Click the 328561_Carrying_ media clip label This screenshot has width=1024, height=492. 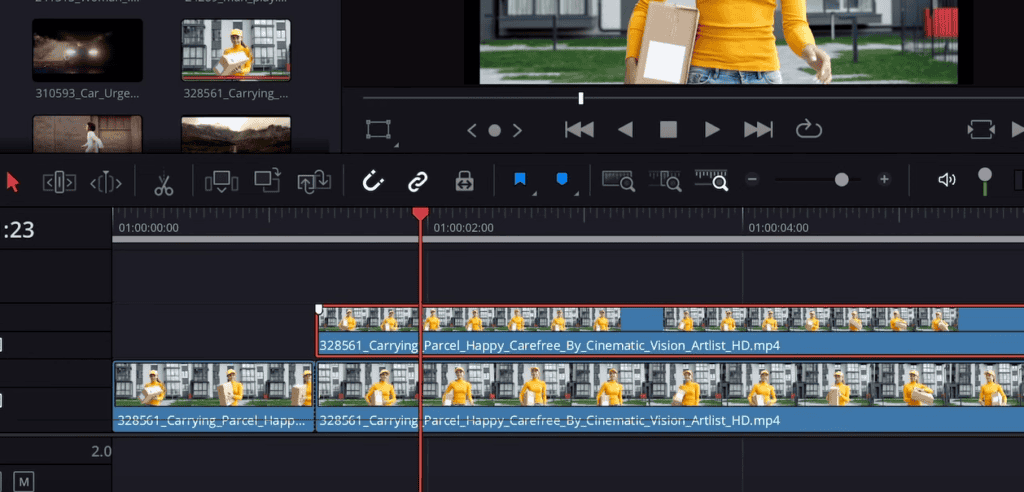tap(236, 93)
